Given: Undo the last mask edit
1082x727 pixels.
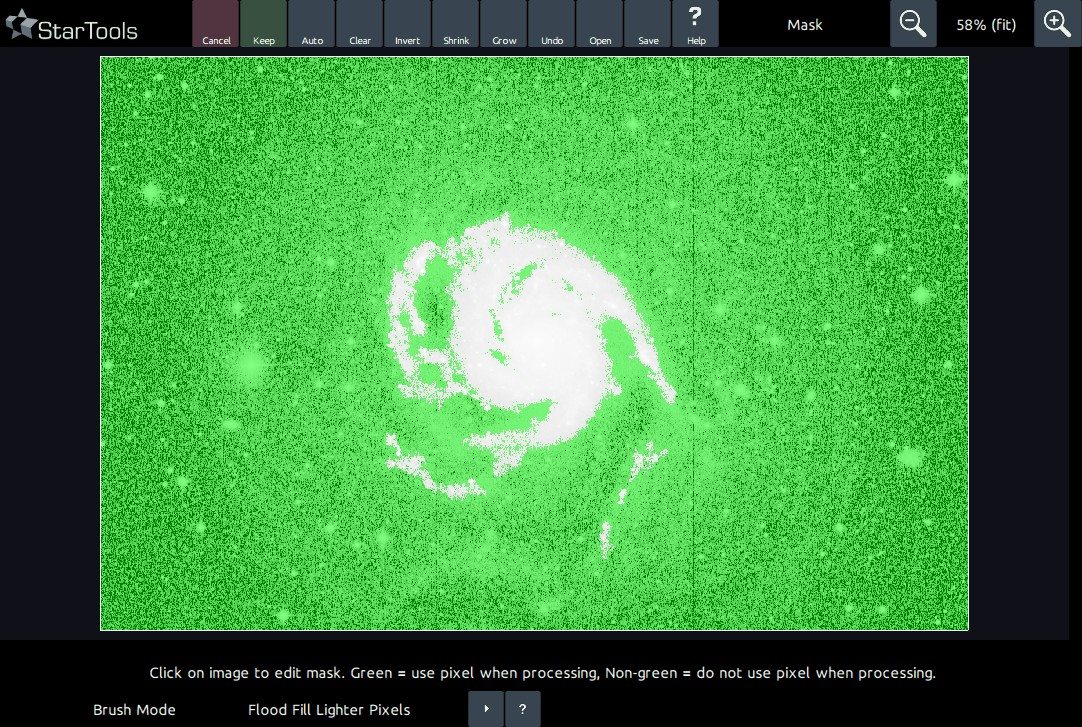Looking at the screenshot, I should click(x=551, y=23).
